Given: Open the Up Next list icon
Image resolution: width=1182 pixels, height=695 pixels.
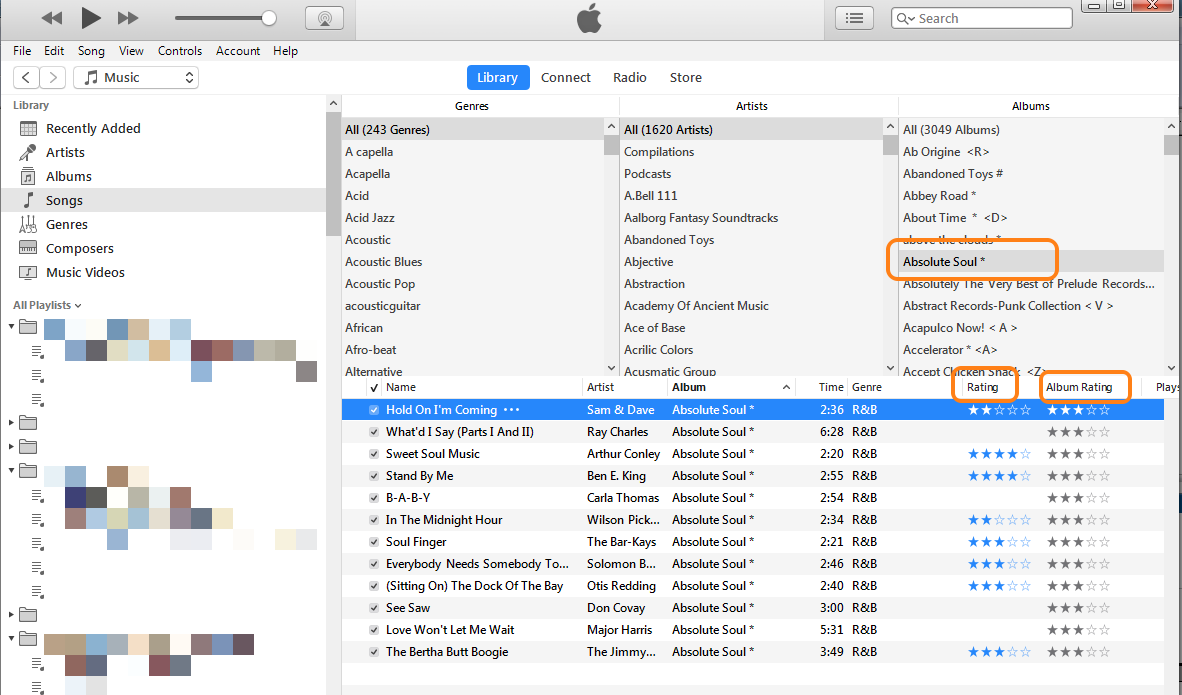Looking at the screenshot, I should click(x=854, y=18).
